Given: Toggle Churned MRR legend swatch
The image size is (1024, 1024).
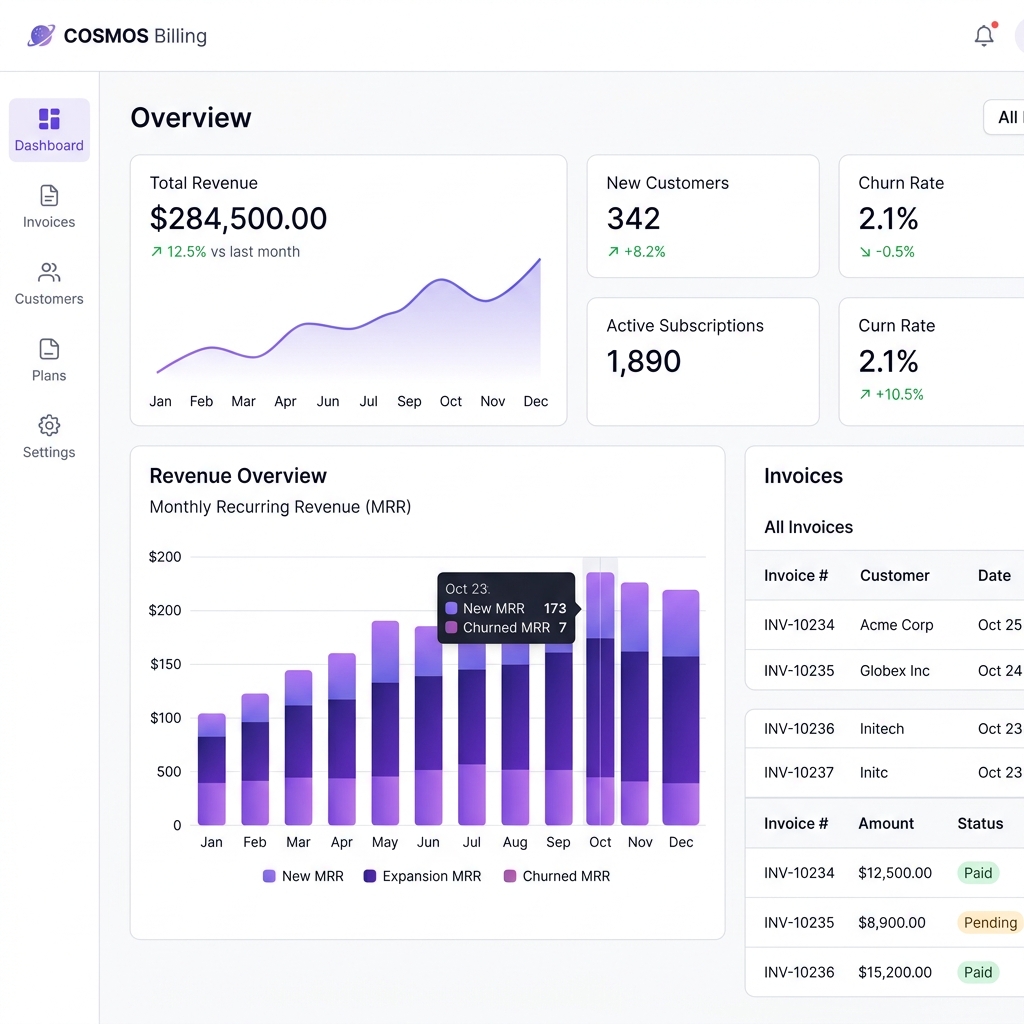Looking at the screenshot, I should tap(510, 876).
